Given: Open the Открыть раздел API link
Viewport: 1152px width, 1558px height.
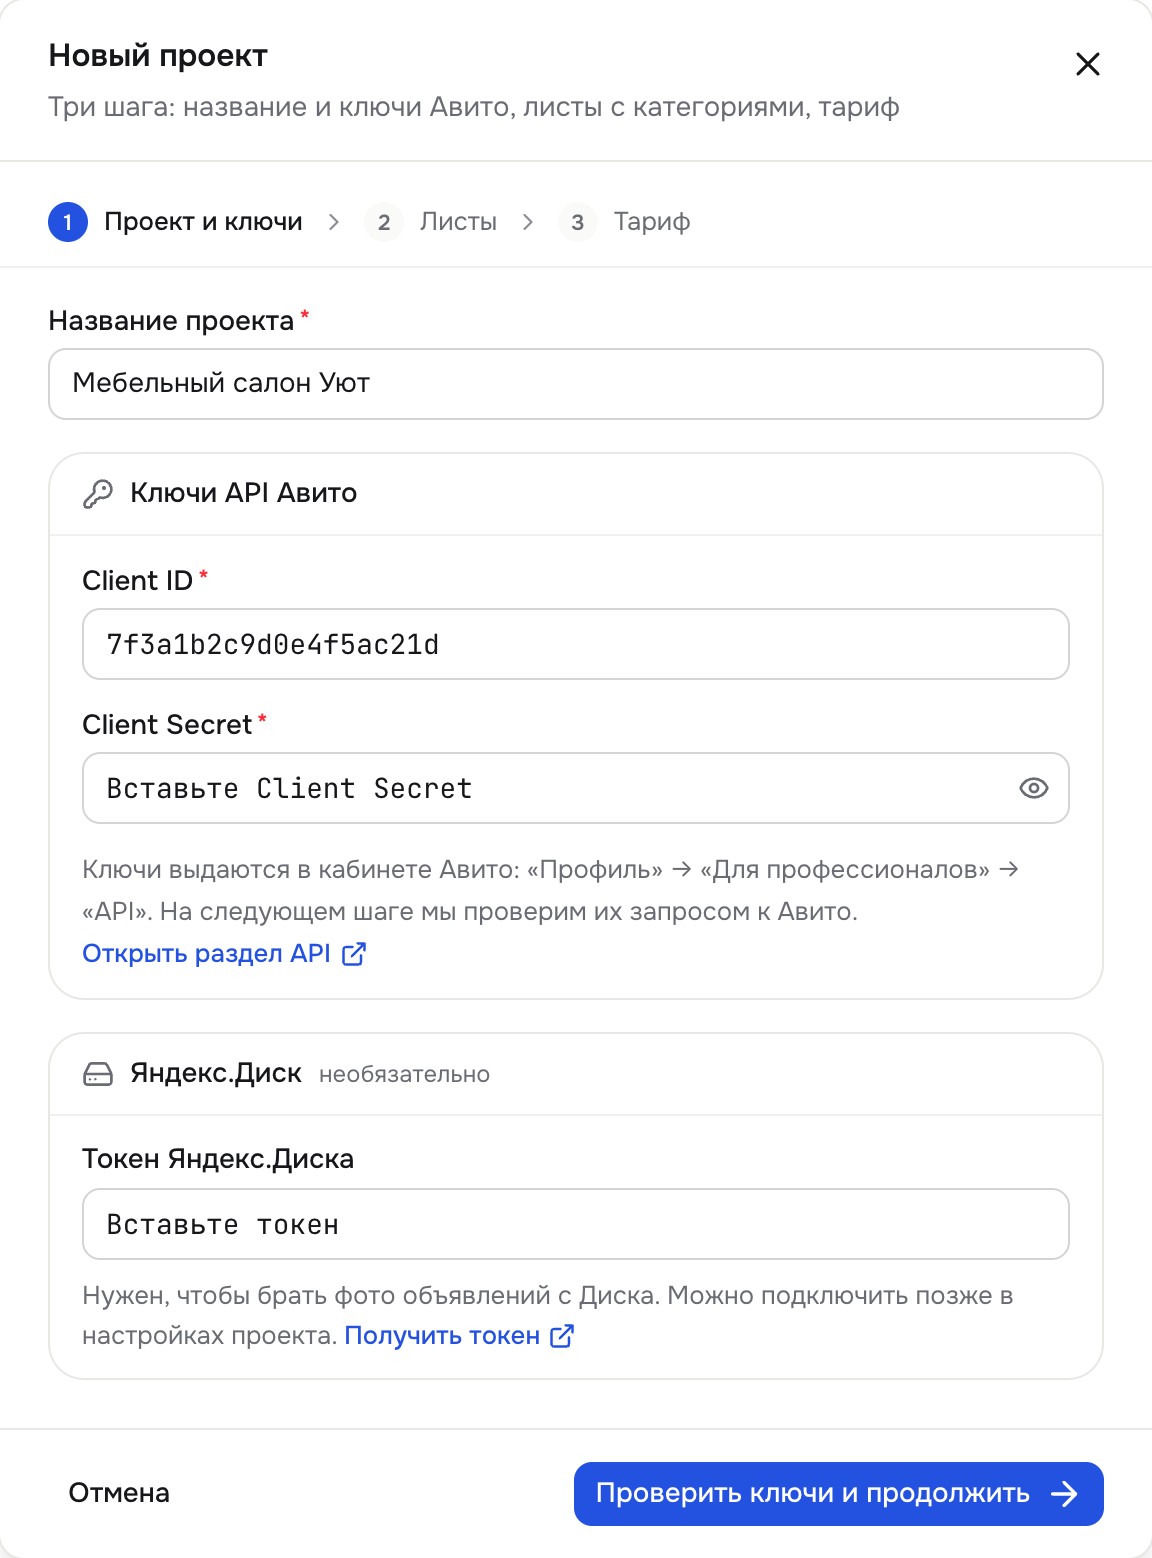Looking at the screenshot, I should tap(224, 954).
